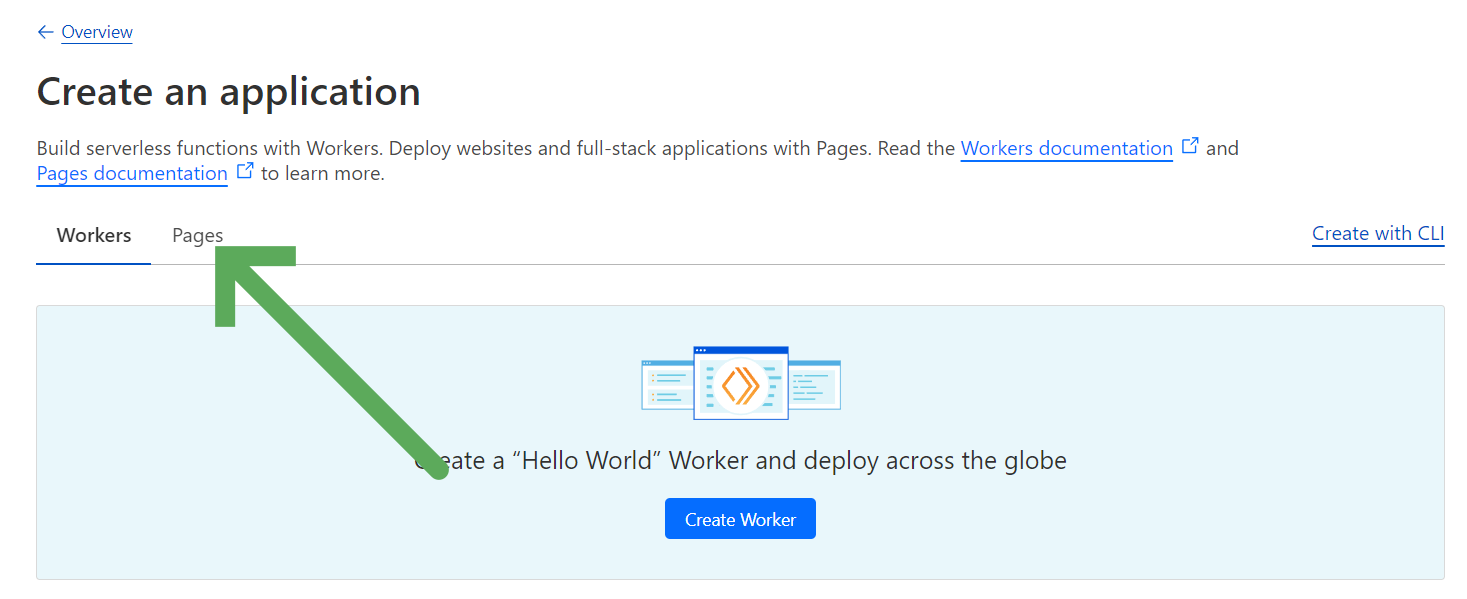The height and width of the screenshot is (599, 1467).
Task: Open the Workers documentation link
Action: point(1066,148)
